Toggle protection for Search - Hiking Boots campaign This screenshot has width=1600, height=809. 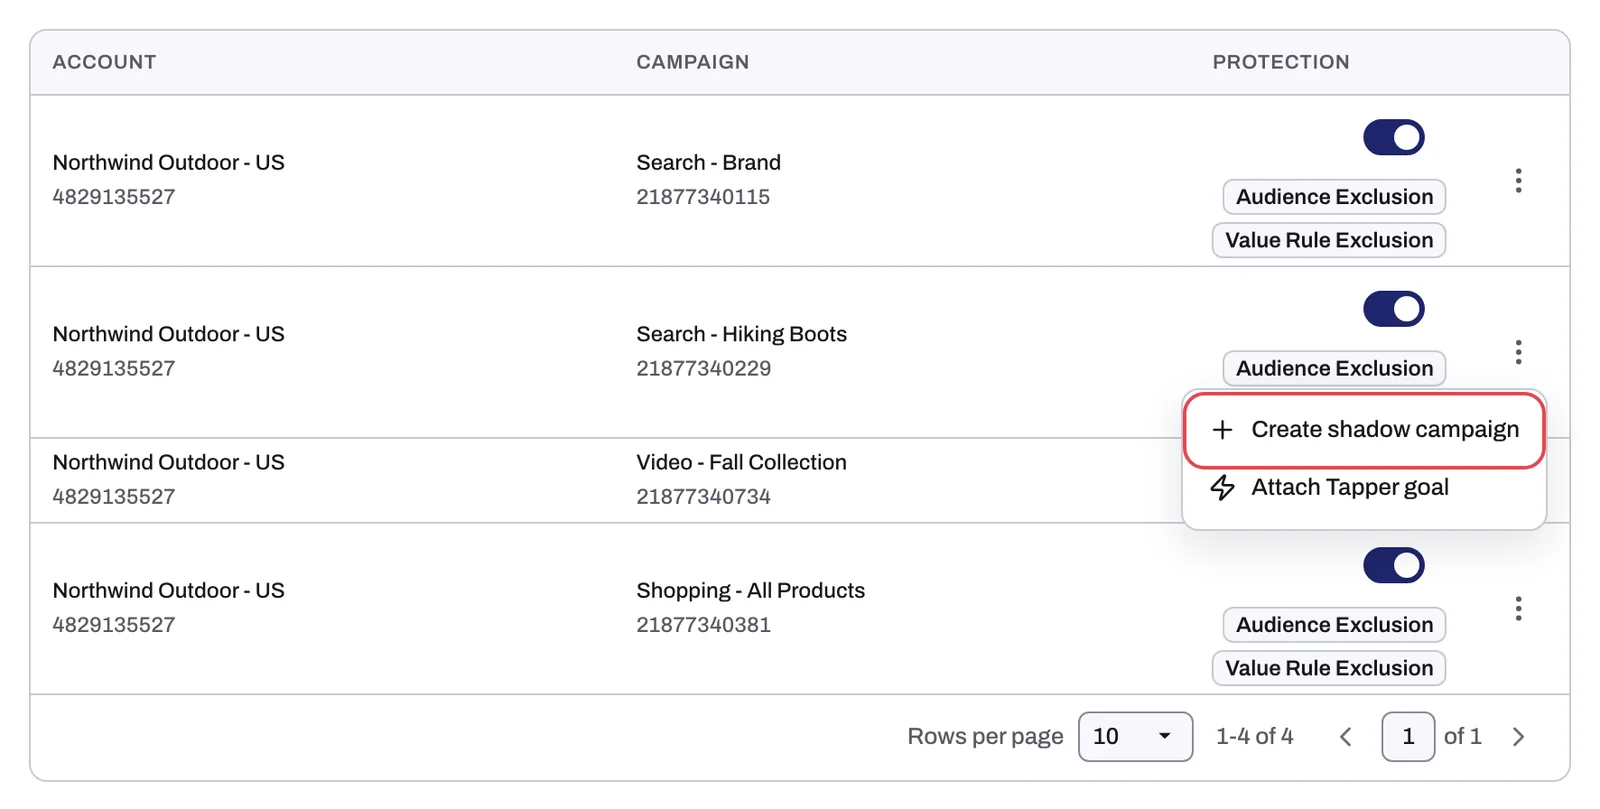[x=1394, y=309]
